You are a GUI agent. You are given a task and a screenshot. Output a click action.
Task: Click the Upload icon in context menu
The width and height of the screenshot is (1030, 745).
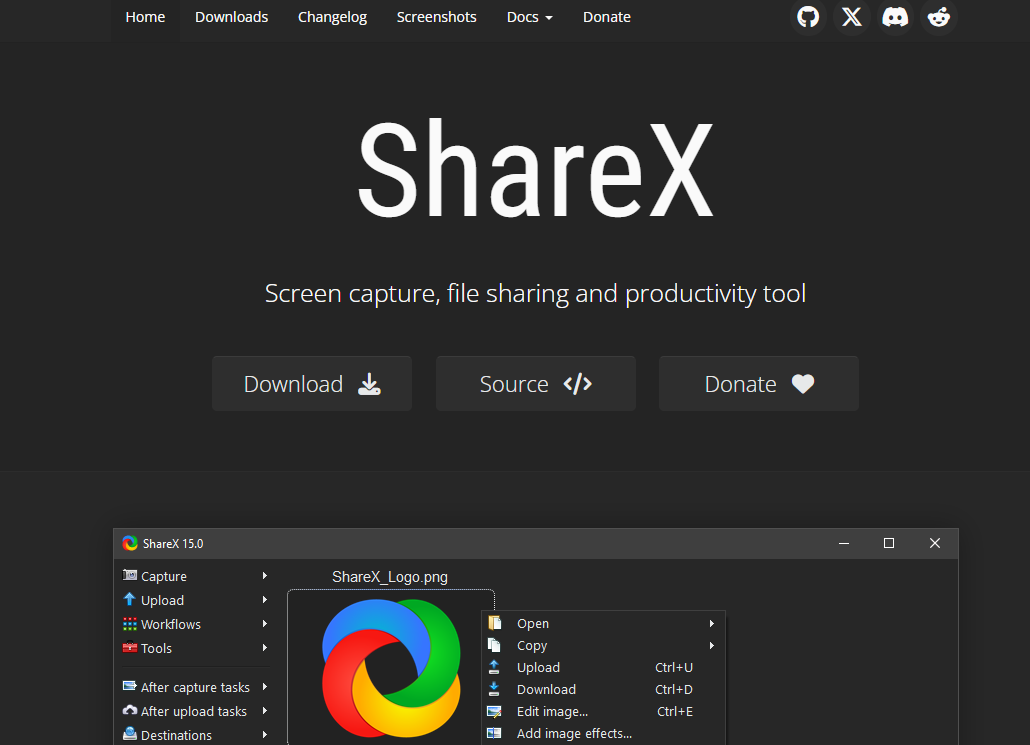pos(494,667)
